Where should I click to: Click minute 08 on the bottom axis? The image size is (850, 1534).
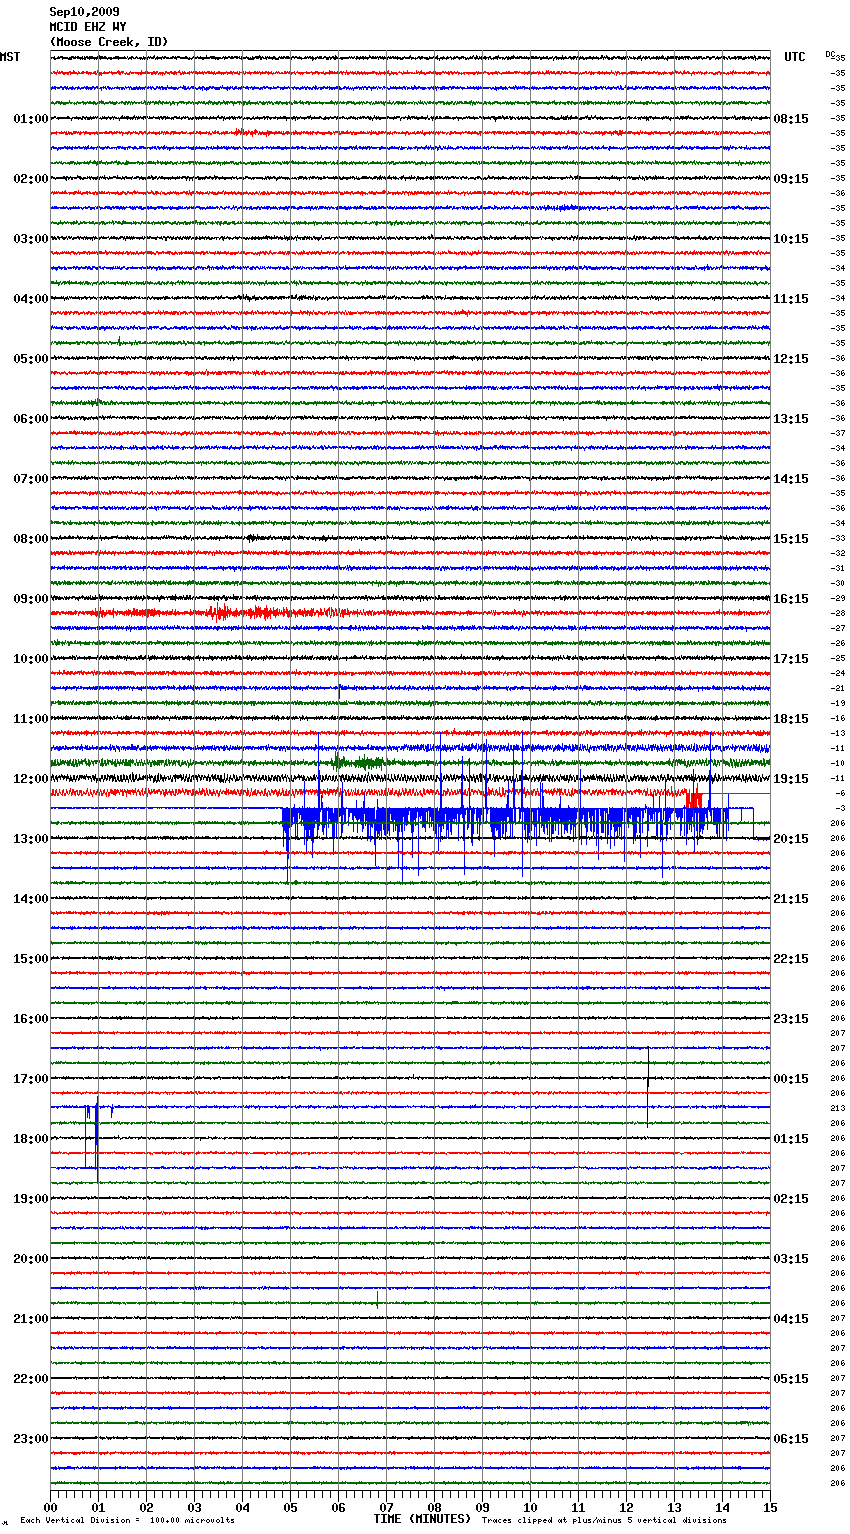click(434, 1507)
